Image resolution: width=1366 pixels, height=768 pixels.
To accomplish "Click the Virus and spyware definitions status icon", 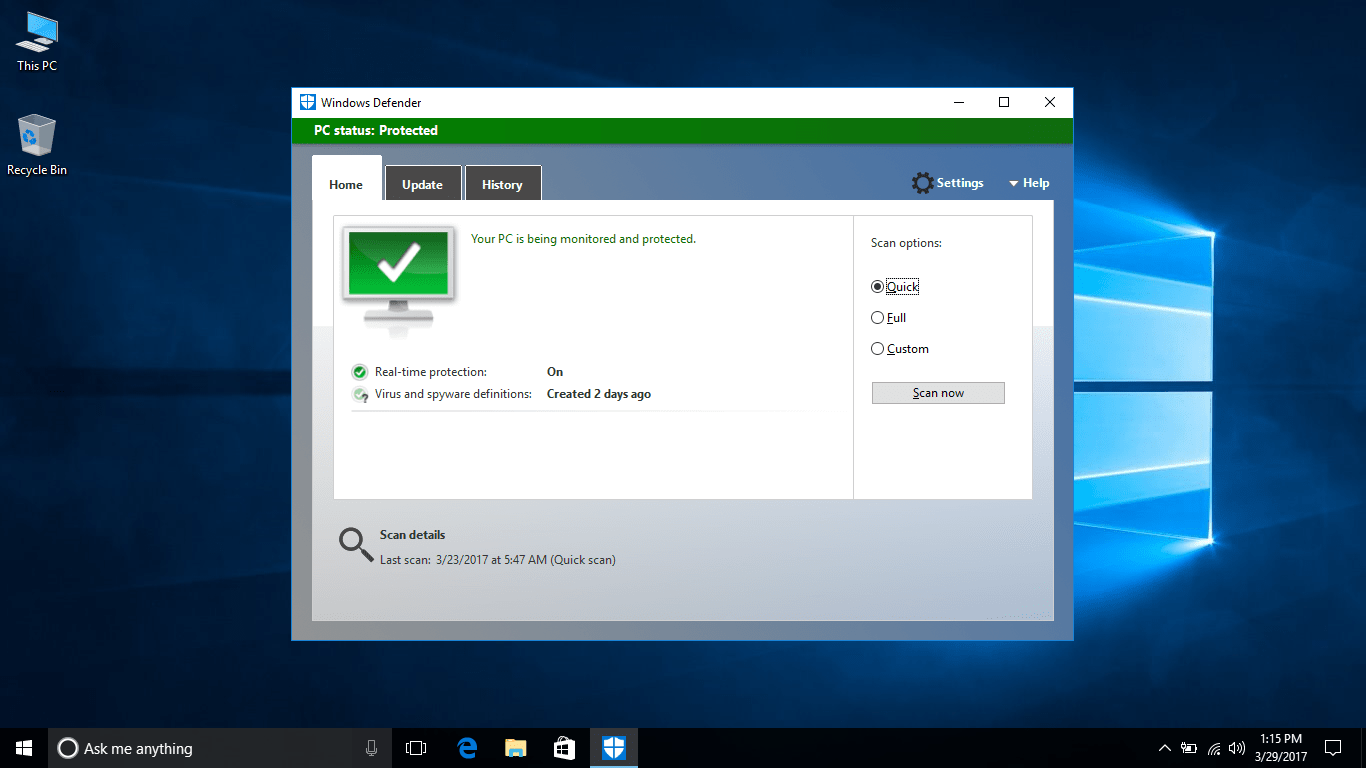I will tap(360, 395).
